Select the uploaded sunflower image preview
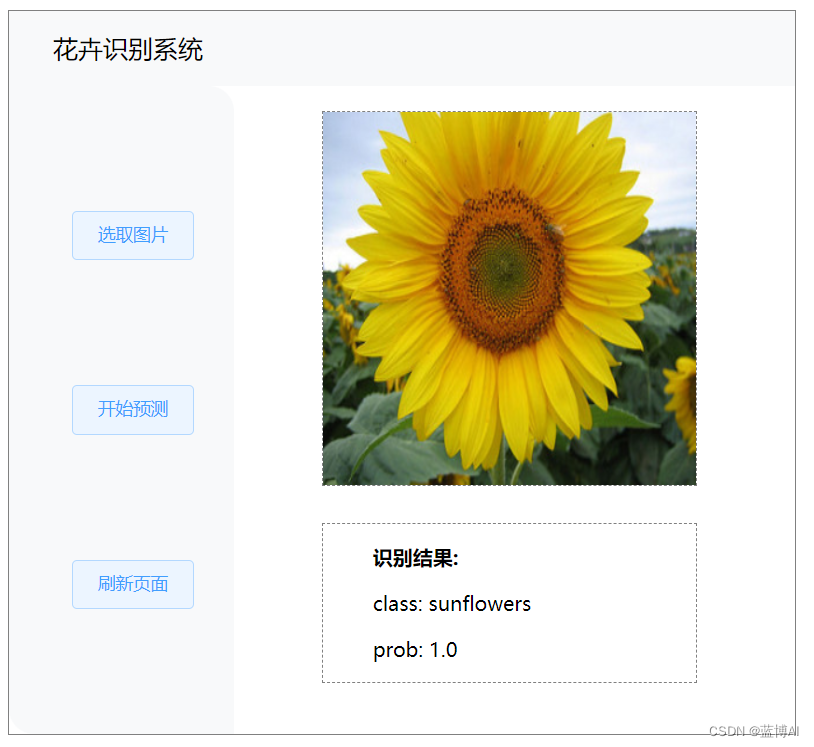The image size is (814, 747). pyautogui.click(x=509, y=298)
